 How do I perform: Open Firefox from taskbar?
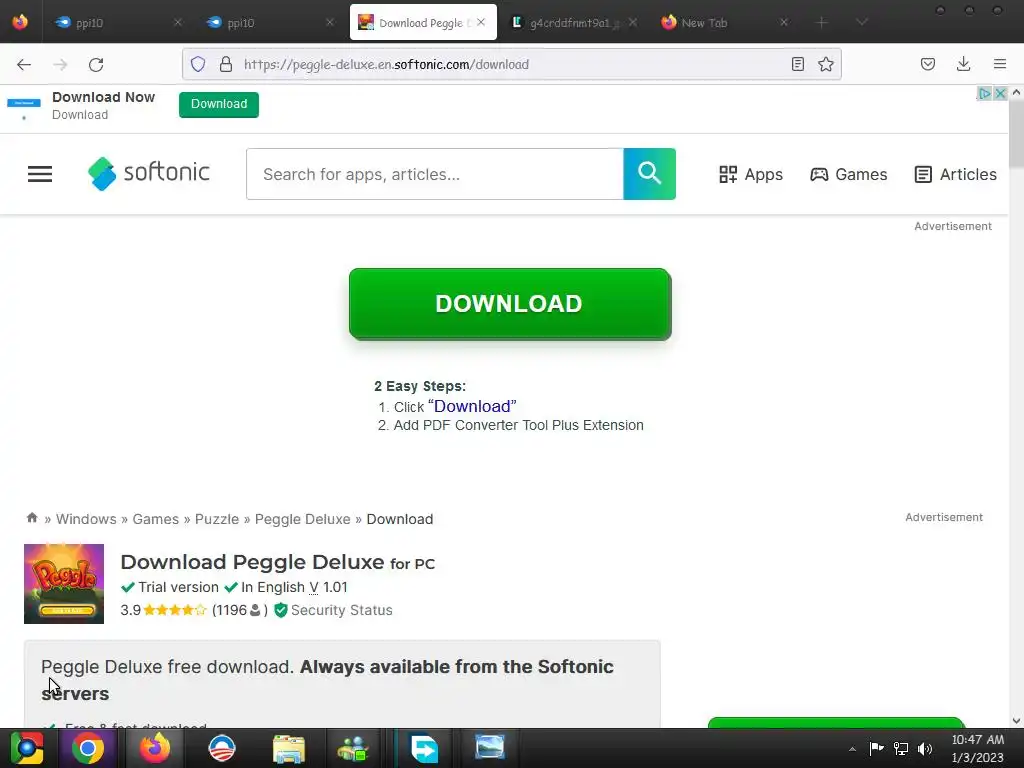pos(155,748)
